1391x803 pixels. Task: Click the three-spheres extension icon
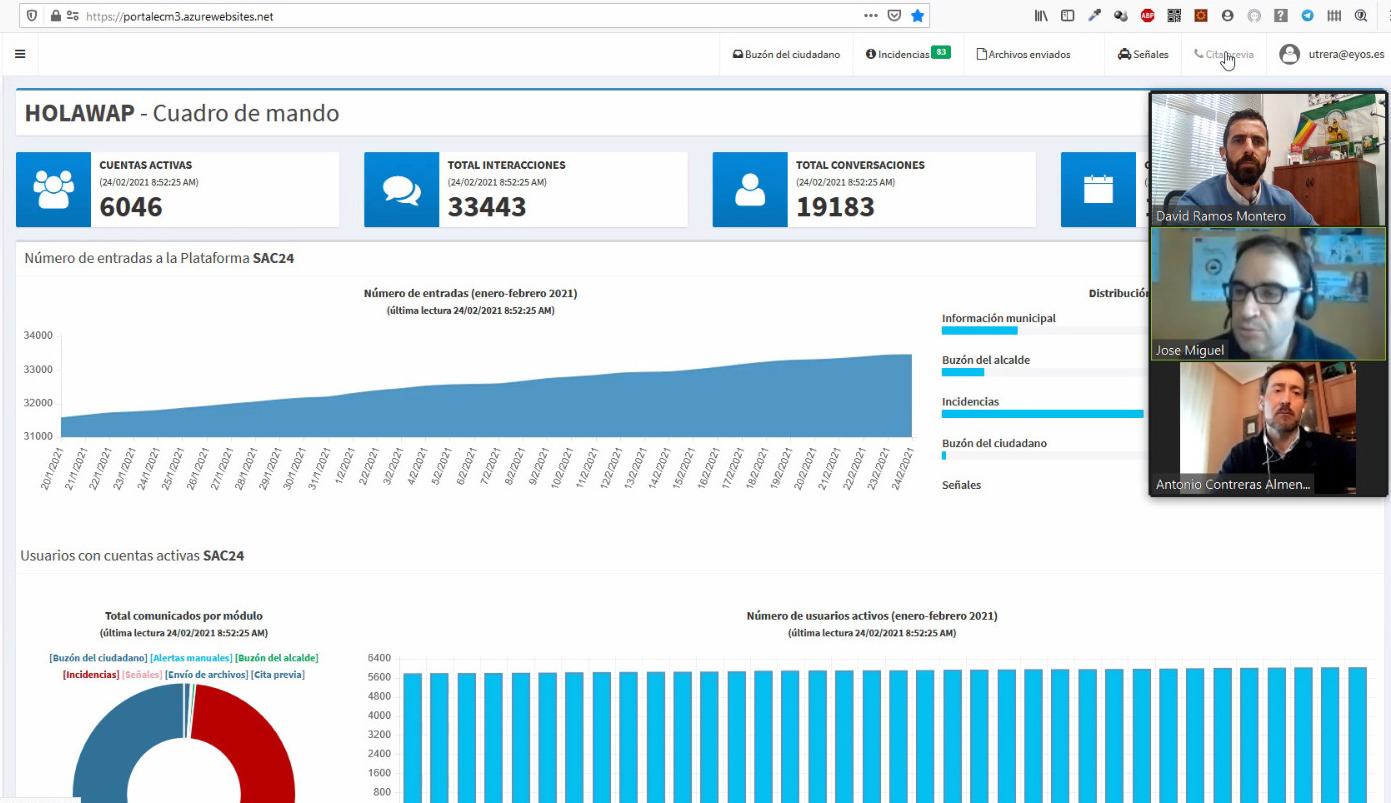click(1121, 16)
